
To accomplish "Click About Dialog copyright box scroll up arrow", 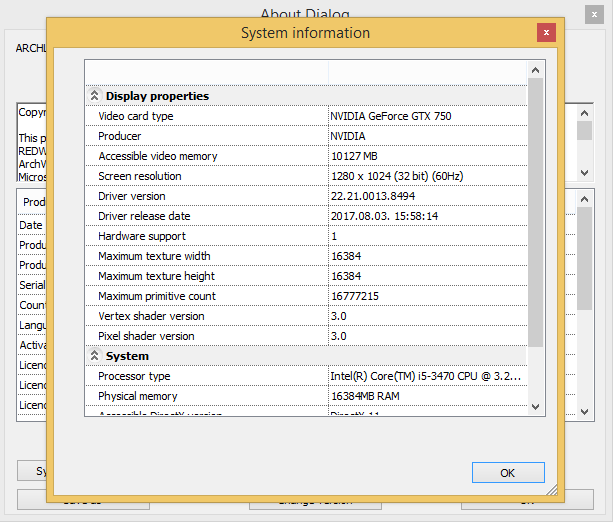I will [x=584, y=113].
